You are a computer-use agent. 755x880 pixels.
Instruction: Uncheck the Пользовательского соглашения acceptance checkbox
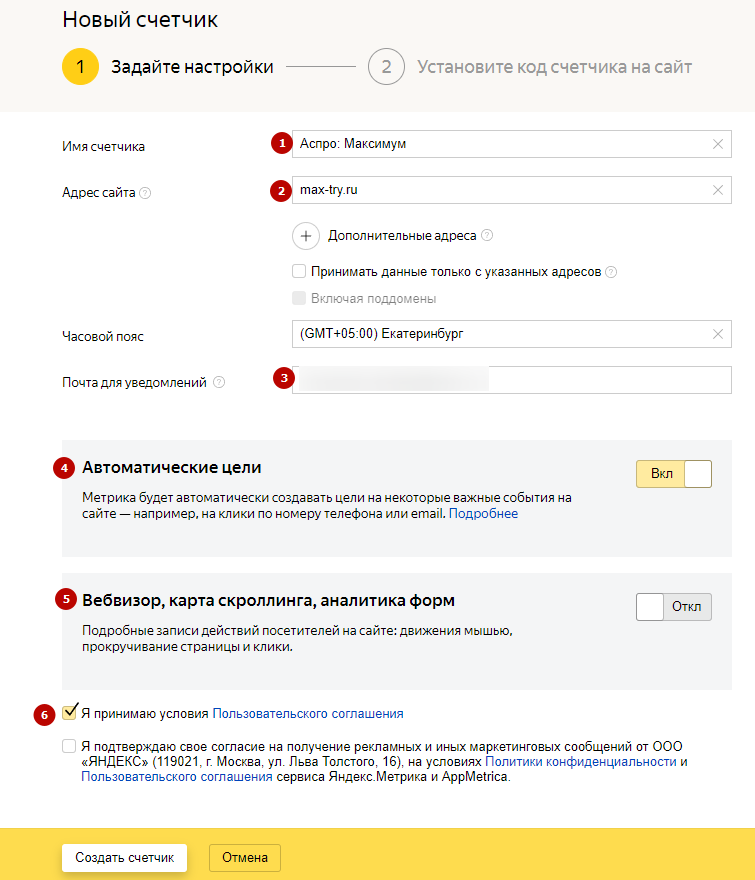69,712
